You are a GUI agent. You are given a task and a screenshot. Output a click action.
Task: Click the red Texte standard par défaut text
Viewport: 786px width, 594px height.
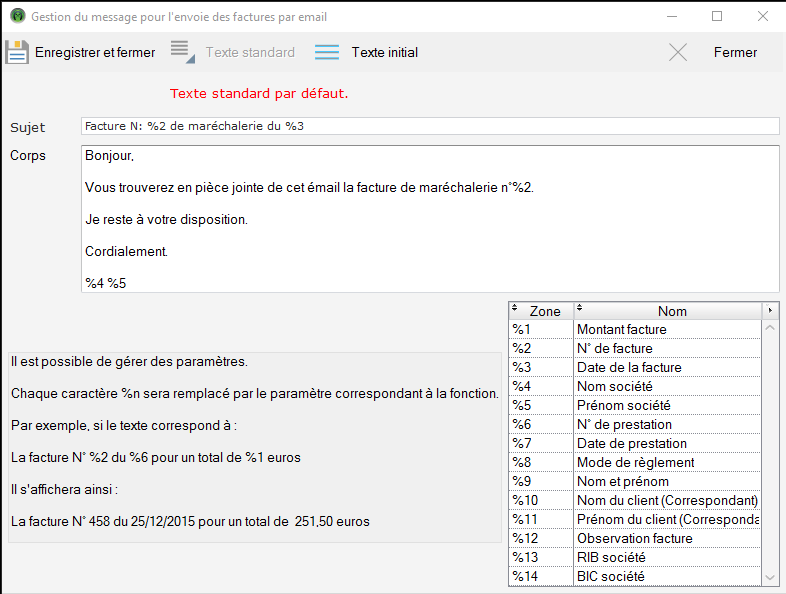point(259,94)
